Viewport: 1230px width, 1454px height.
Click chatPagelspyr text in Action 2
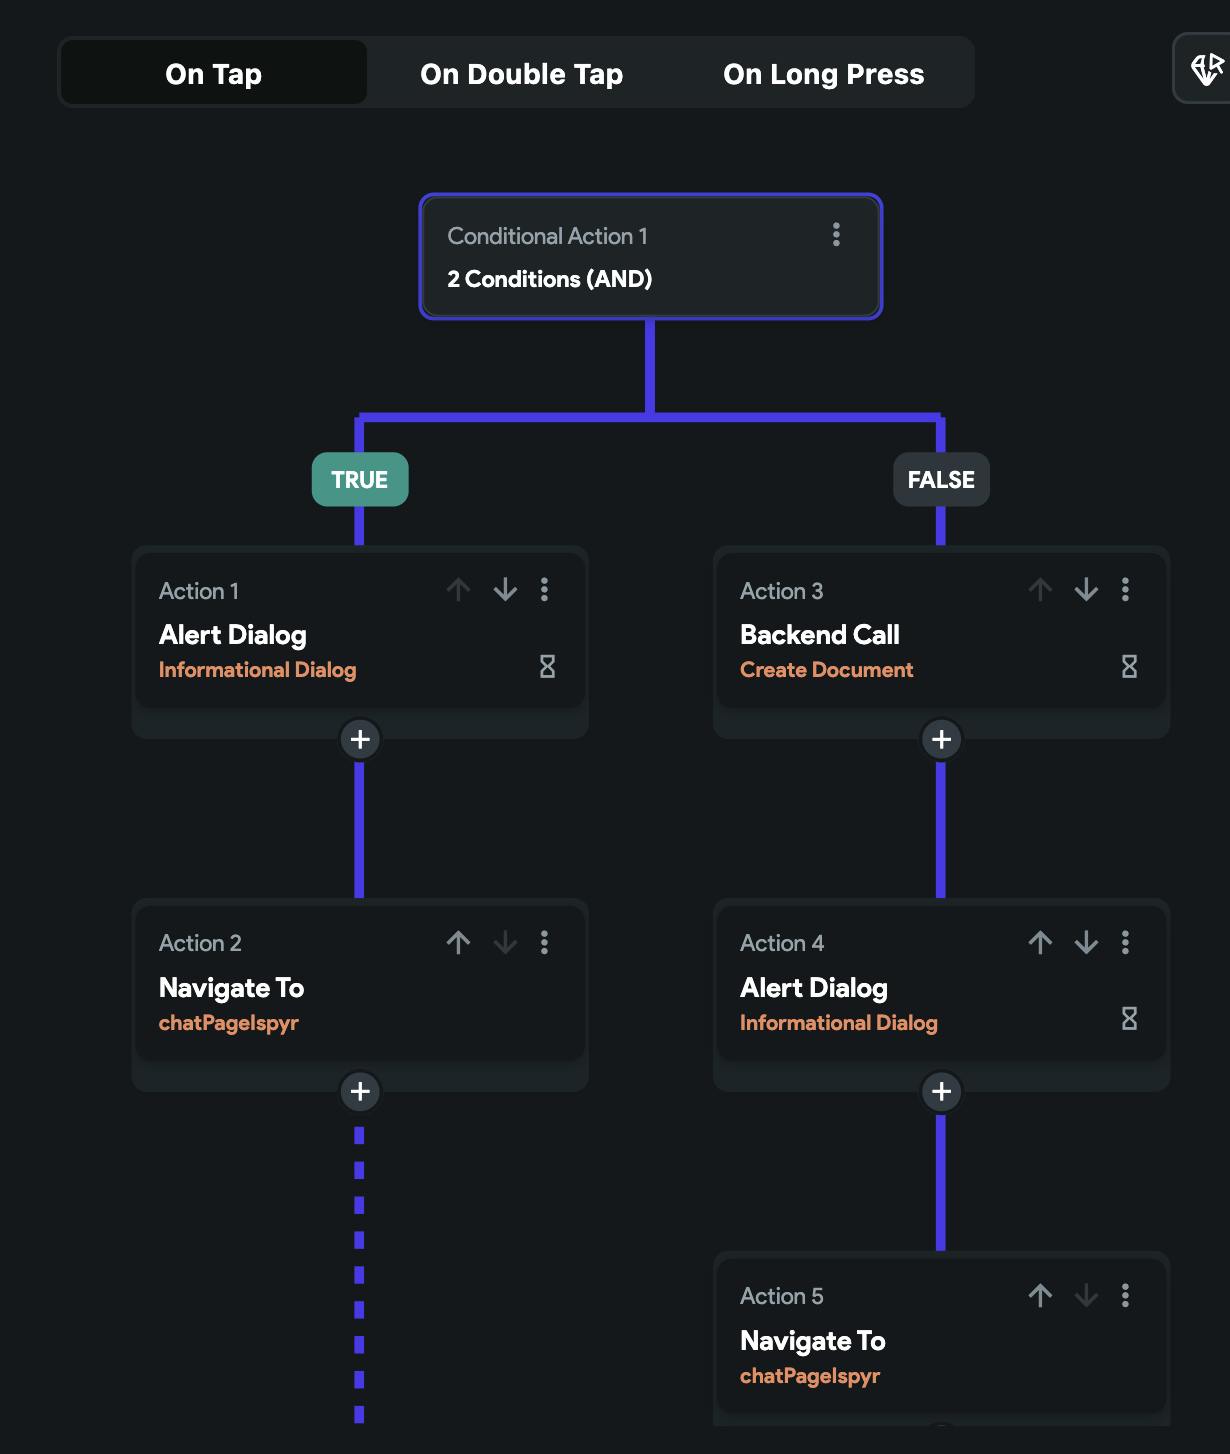tap(228, 1023)
